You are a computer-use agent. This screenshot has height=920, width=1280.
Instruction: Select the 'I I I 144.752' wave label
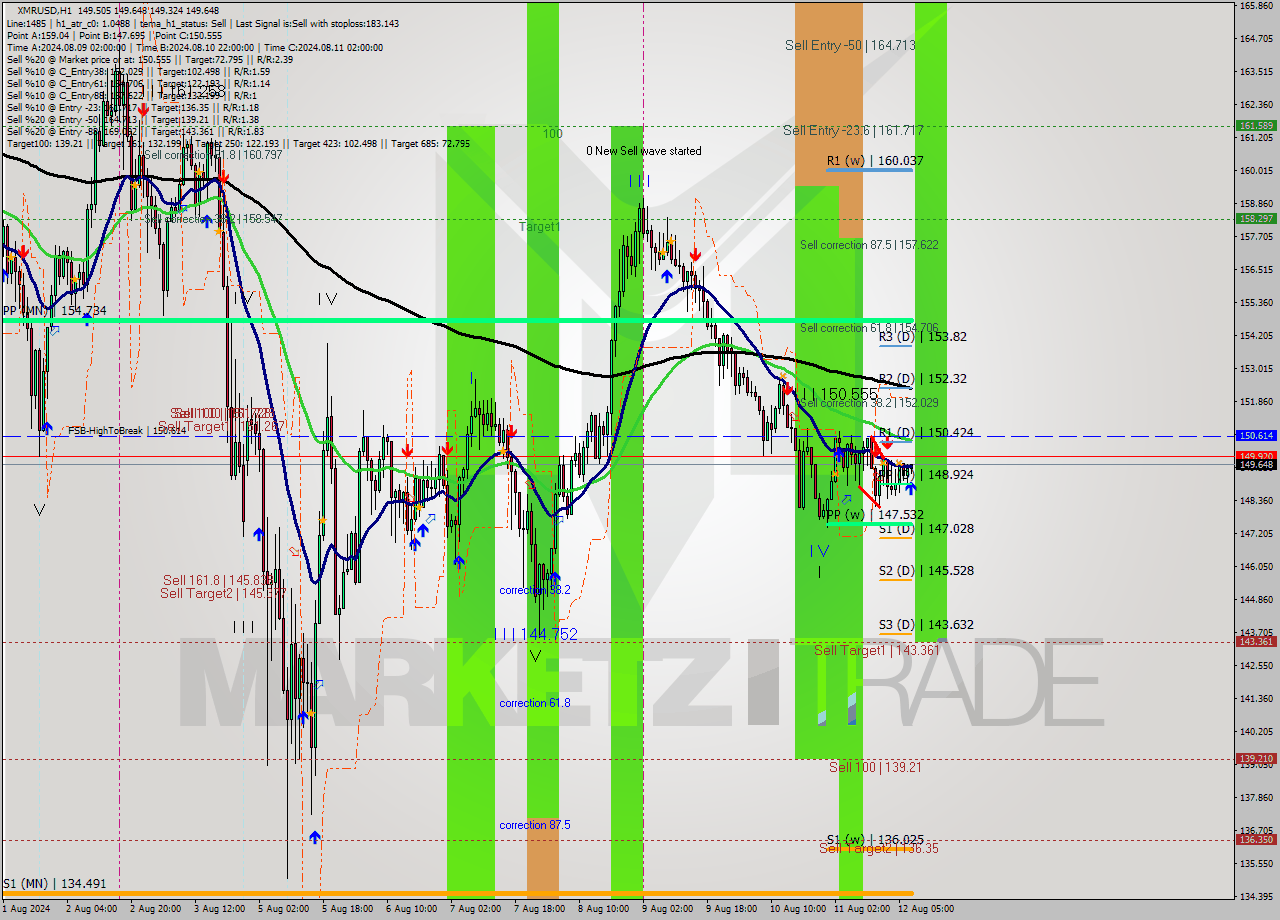pos(536,634)
